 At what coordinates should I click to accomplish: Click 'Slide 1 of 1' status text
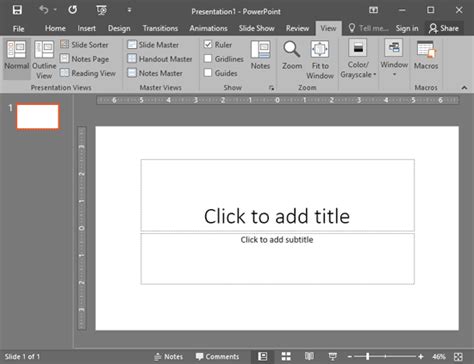tap(22, 357)
